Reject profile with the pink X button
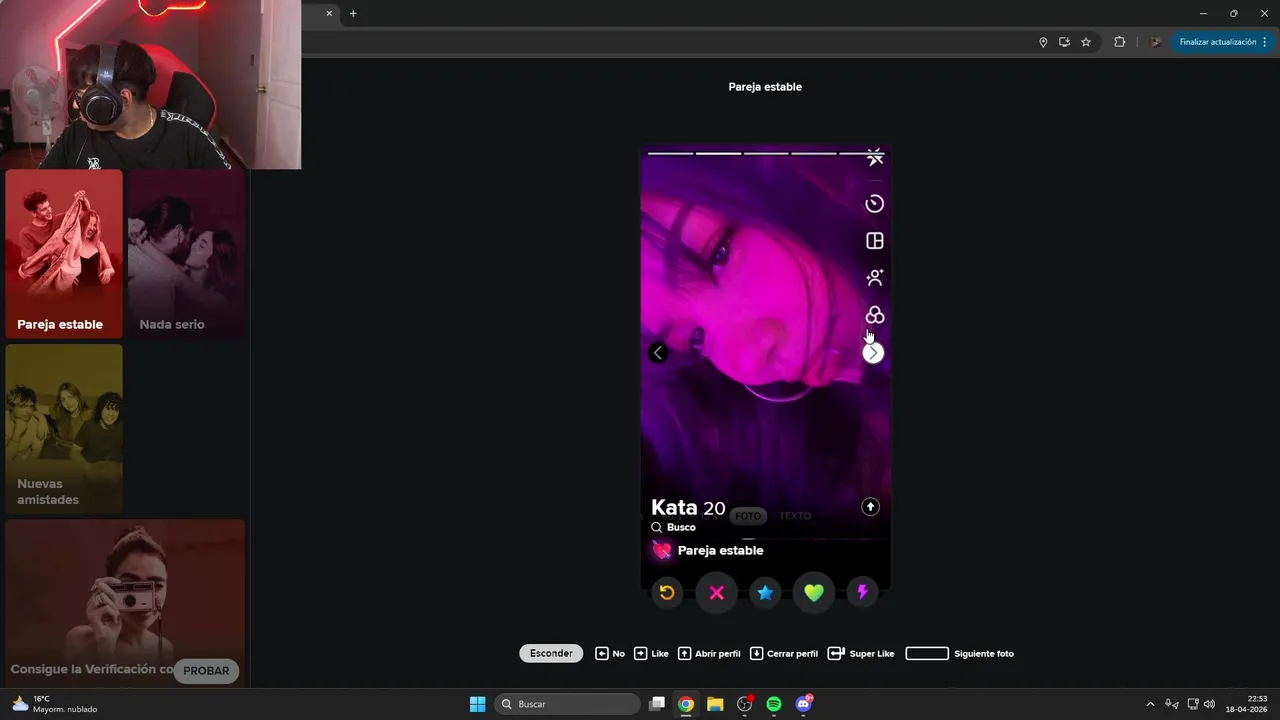This screenshot has width=1280, height=720. click(x=716, y=593)
